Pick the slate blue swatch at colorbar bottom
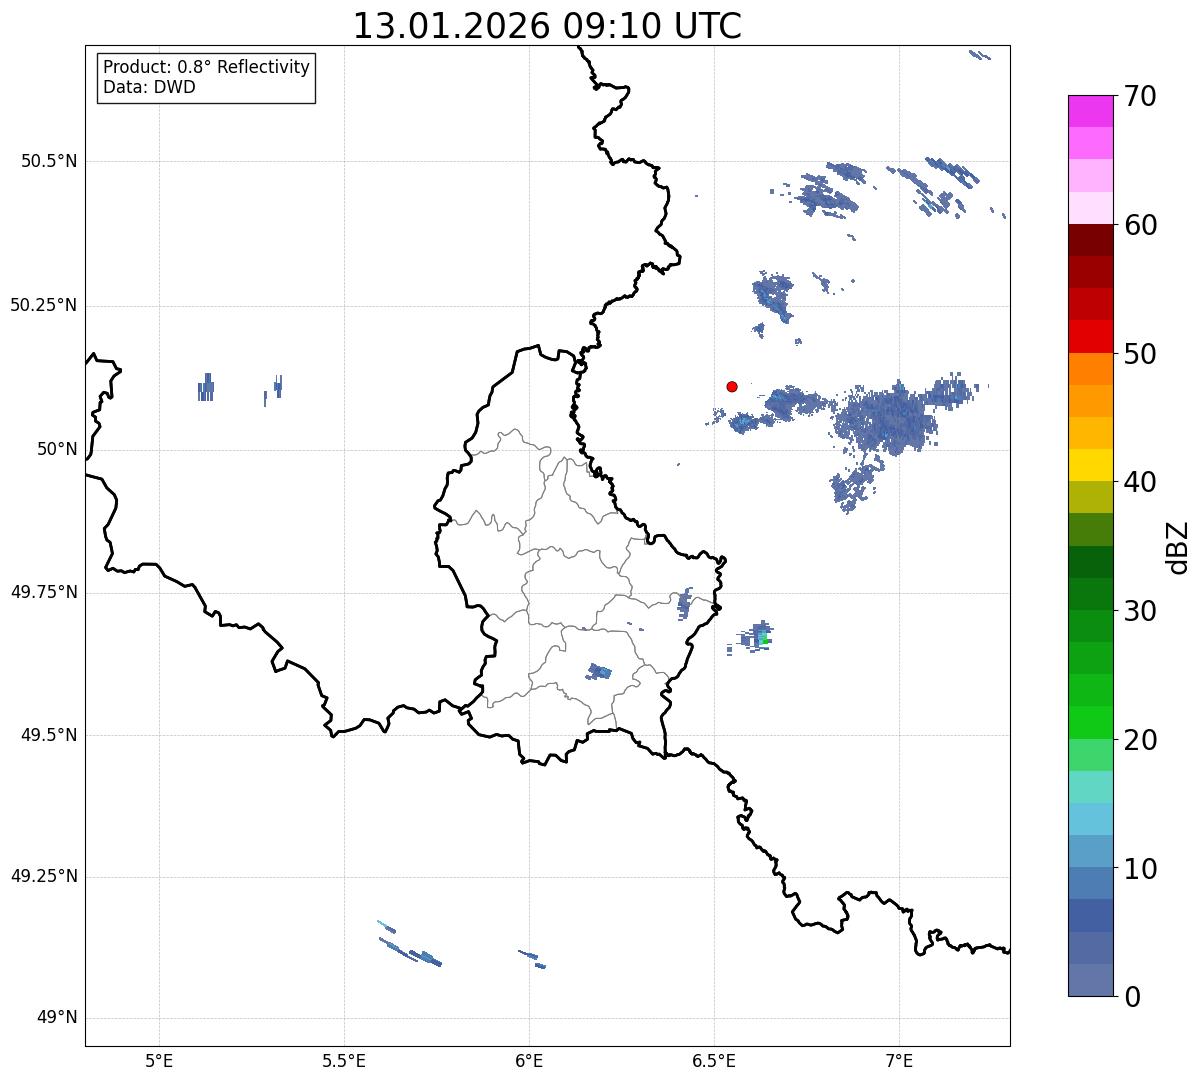Screen dimensions: 1202x1081 coord(1090,980)
